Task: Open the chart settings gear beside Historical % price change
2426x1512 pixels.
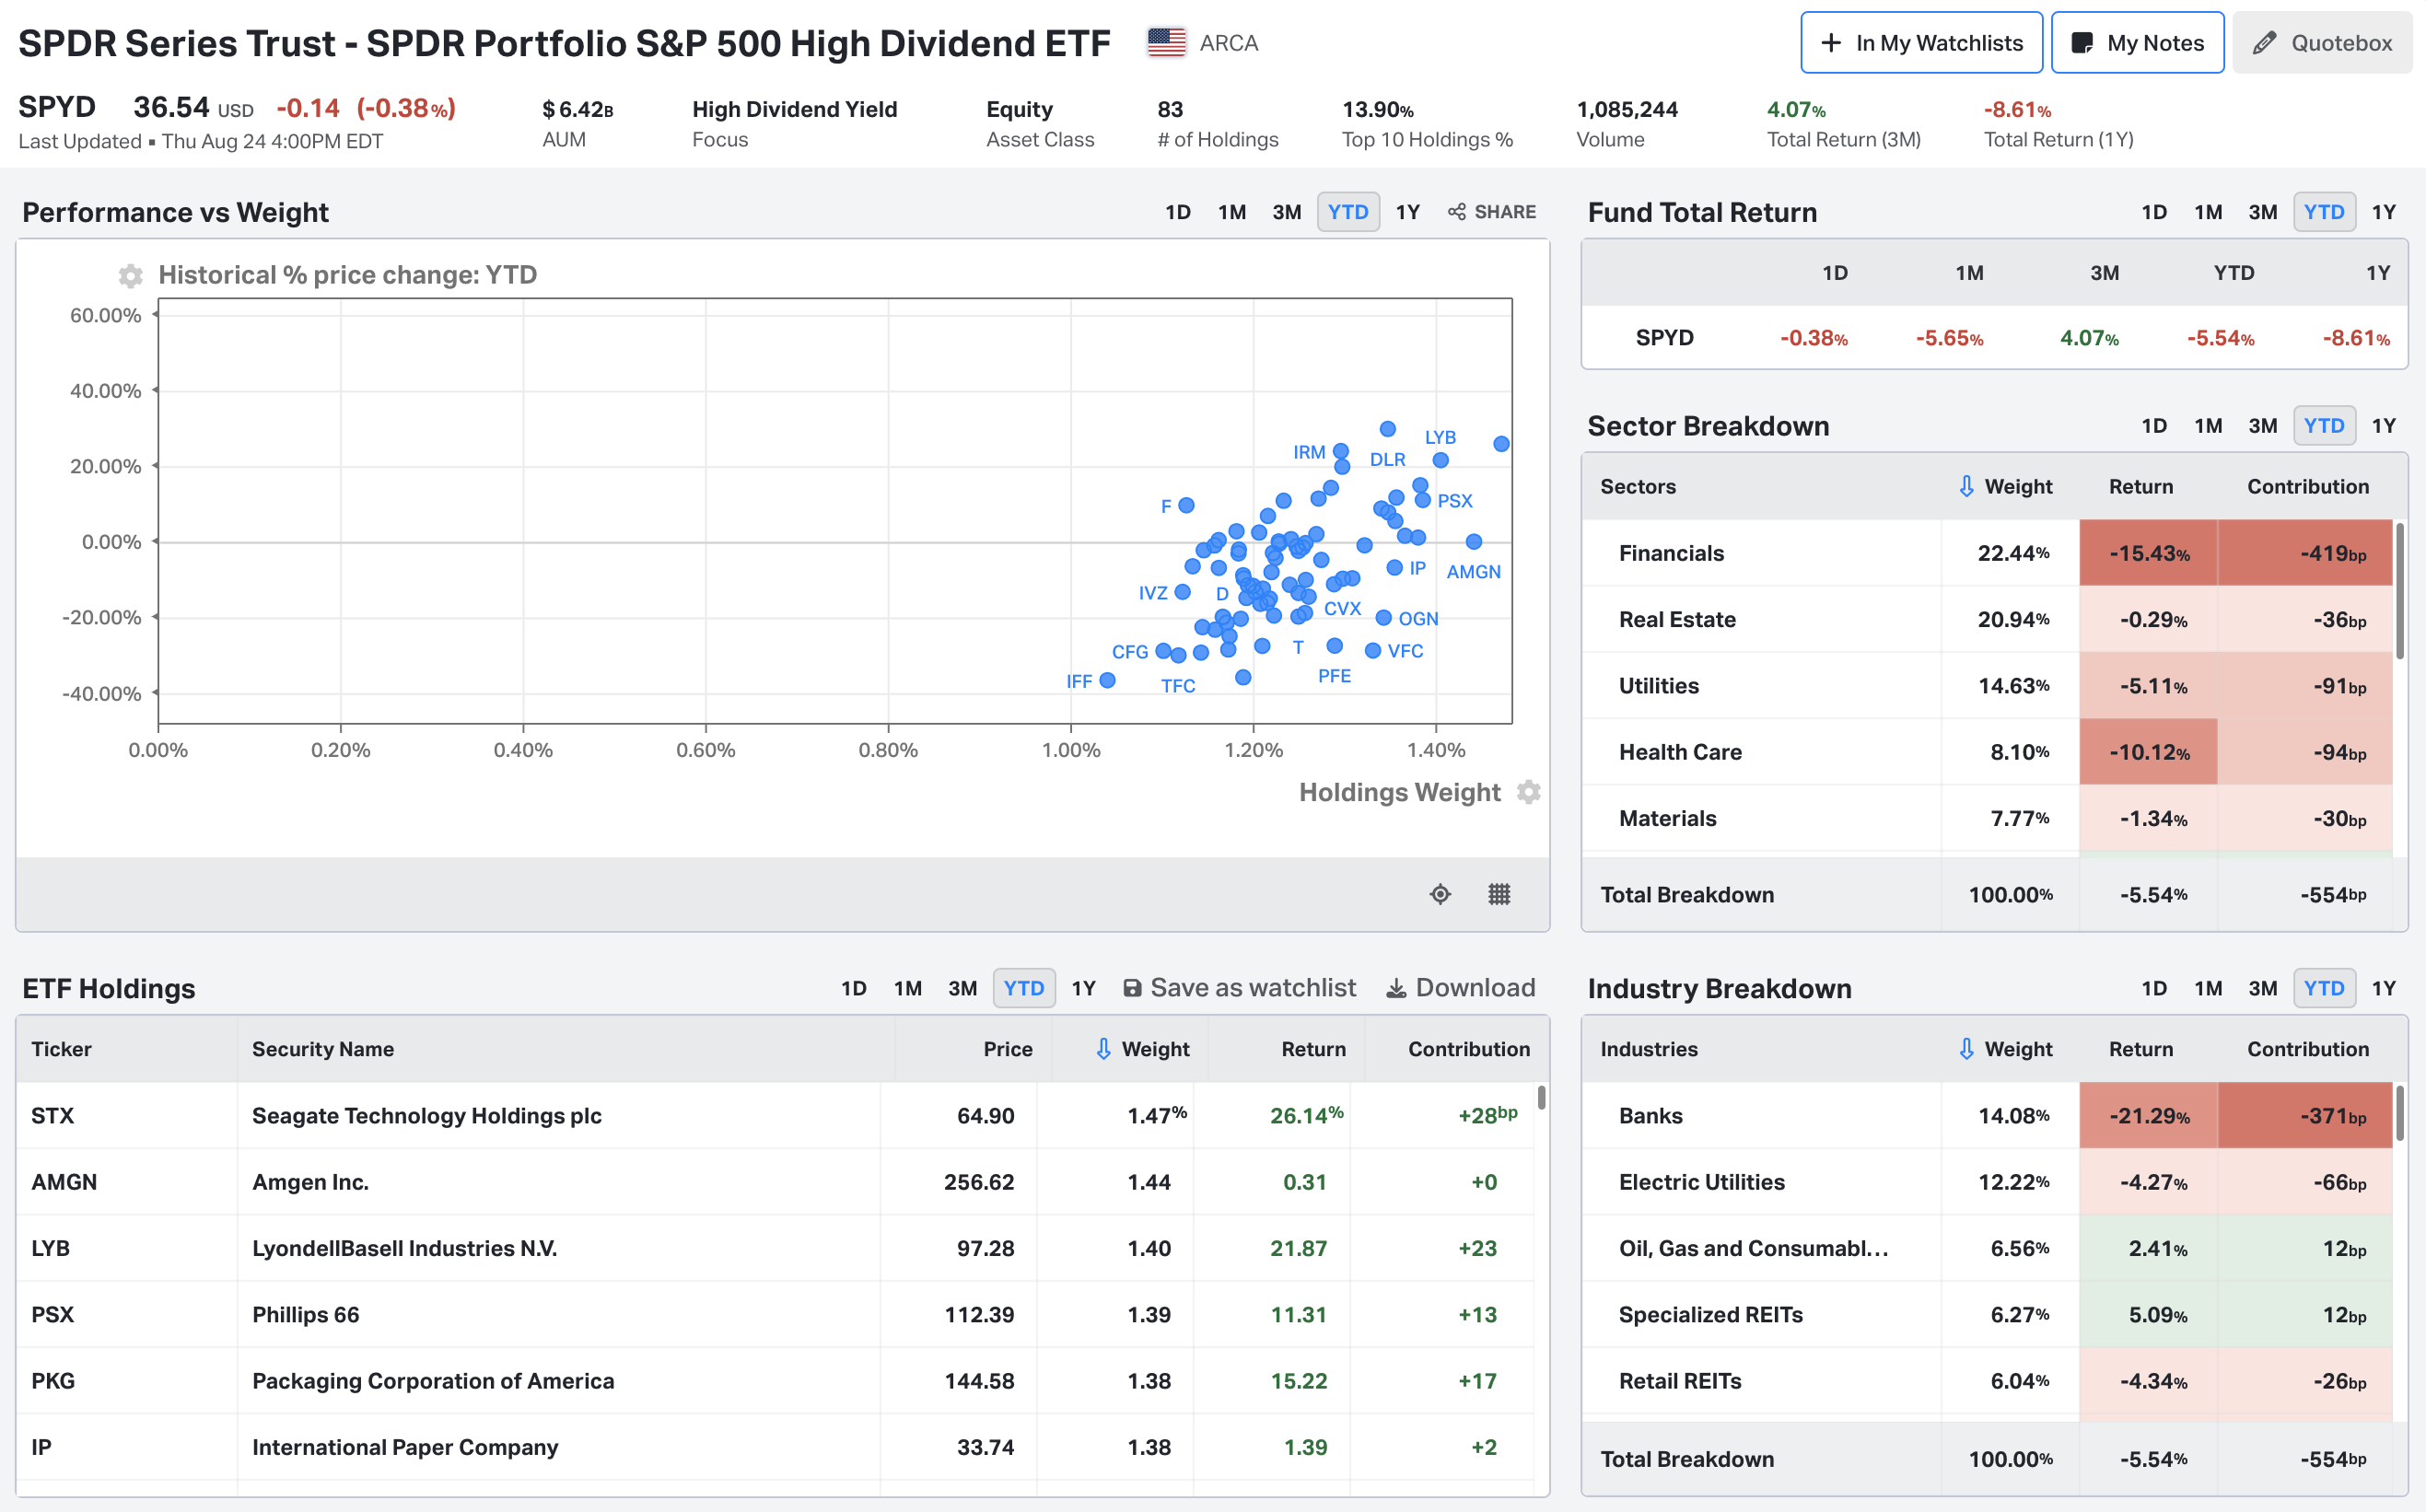Action: 130,275
